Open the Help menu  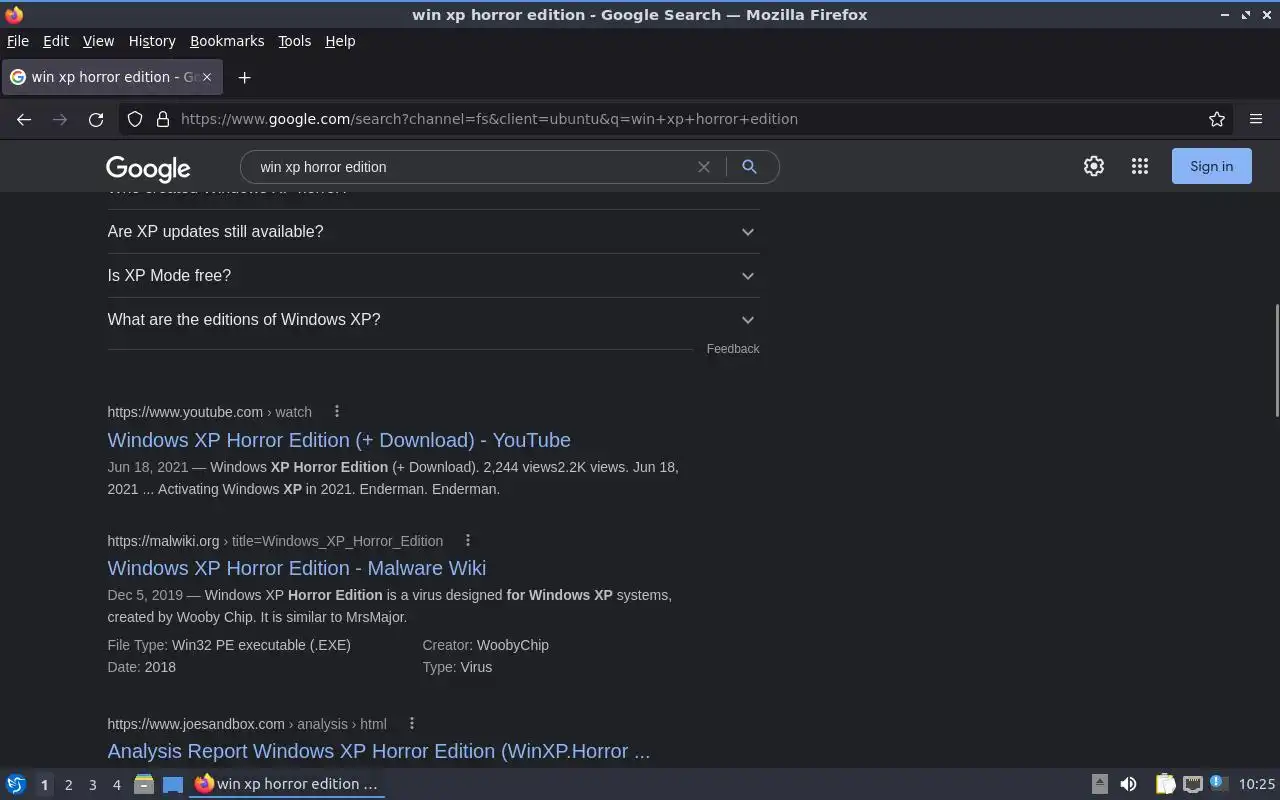[x=340, y=41]
